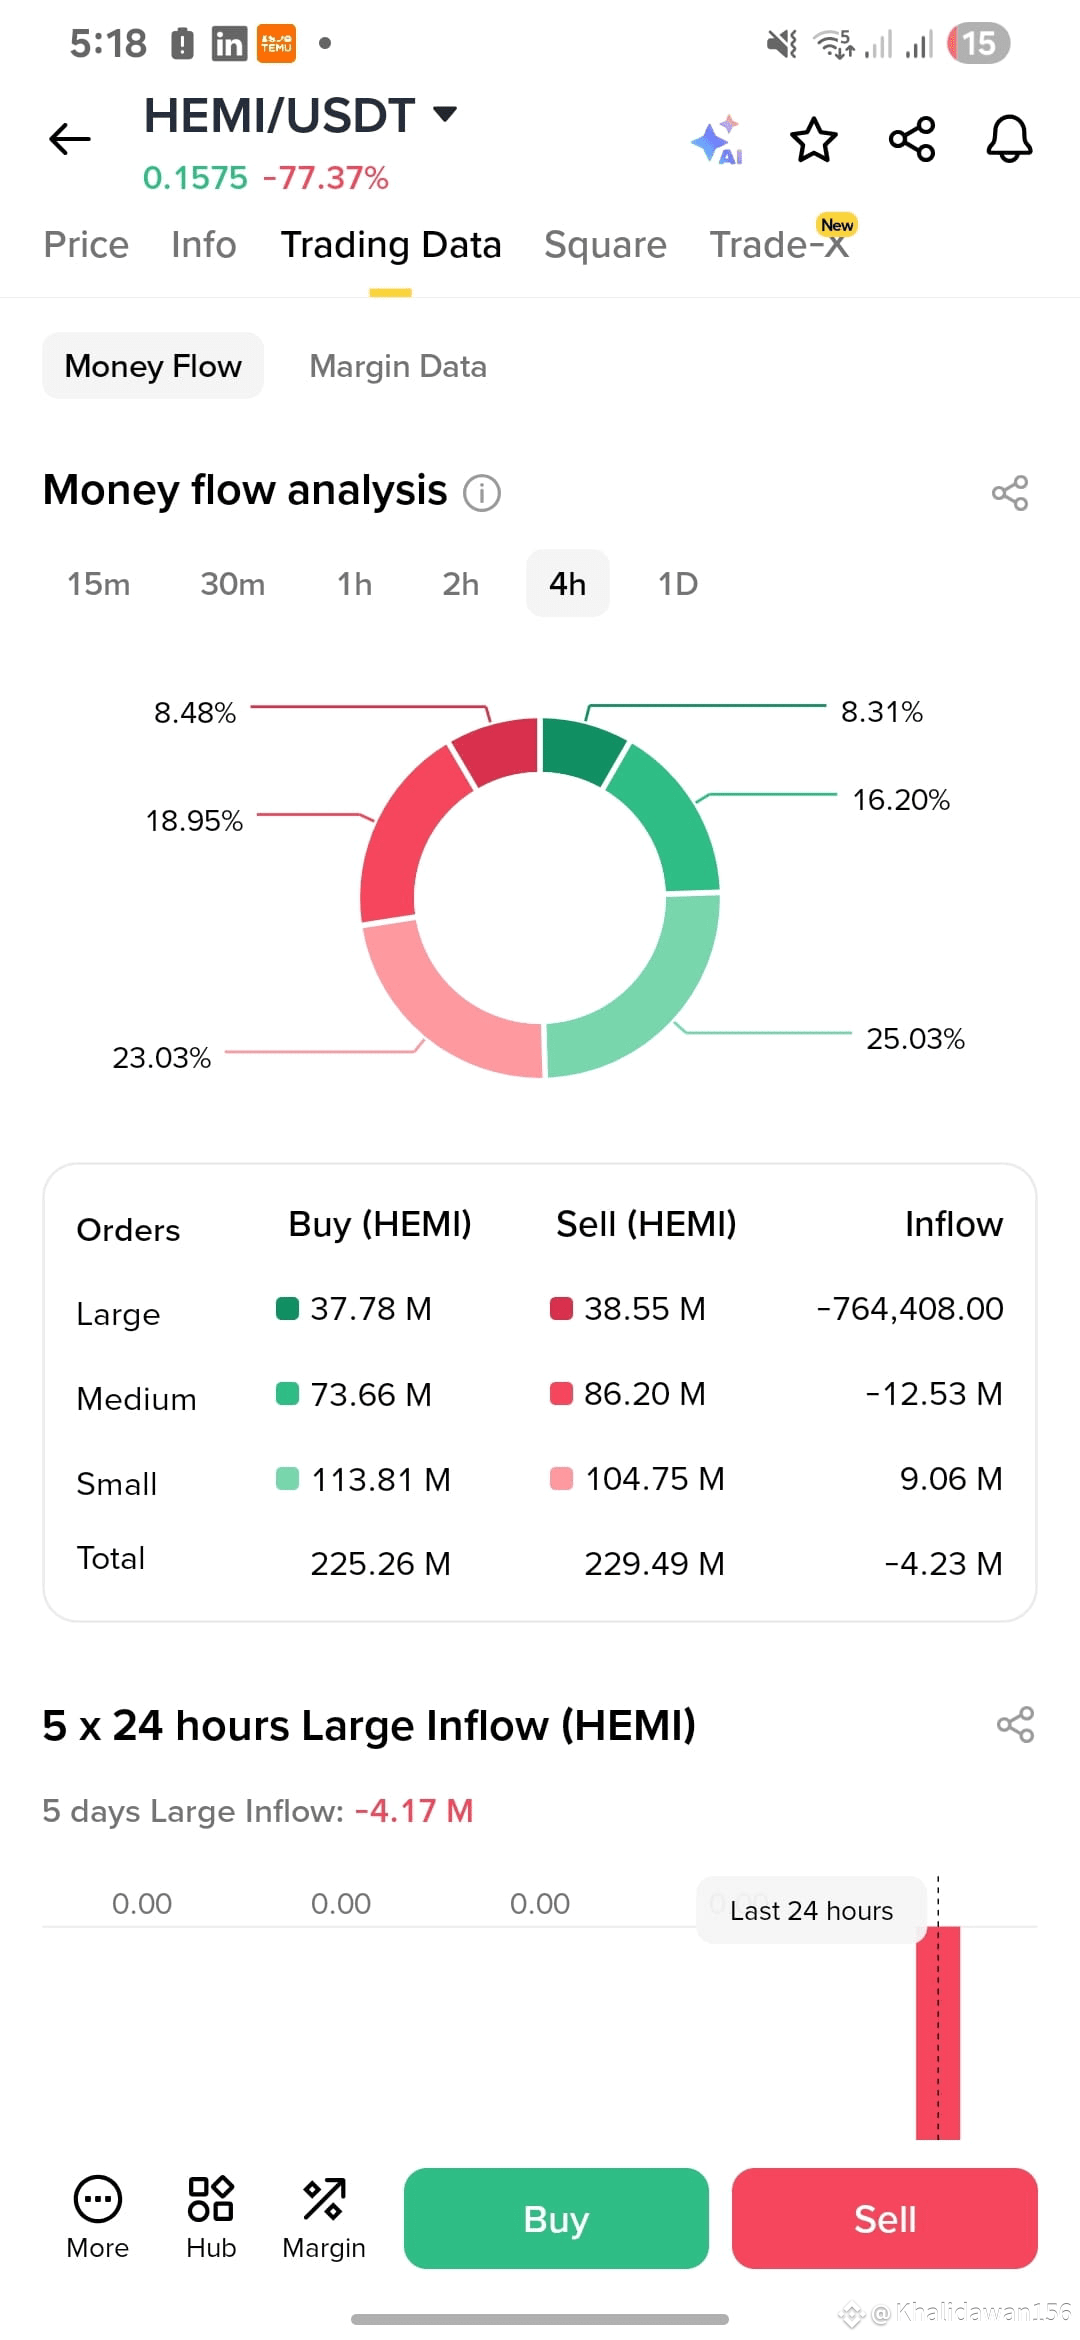Tap the Buy (HEMI) column header

(x=380, y=1224)
